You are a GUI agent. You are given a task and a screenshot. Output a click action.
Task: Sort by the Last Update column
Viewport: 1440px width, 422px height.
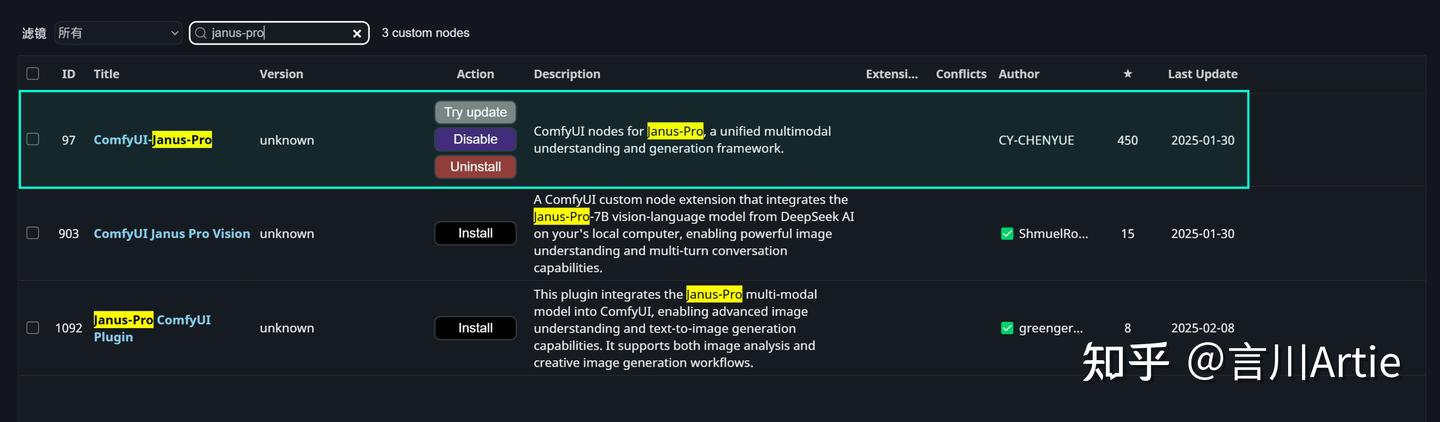(x=1202, y=74)
